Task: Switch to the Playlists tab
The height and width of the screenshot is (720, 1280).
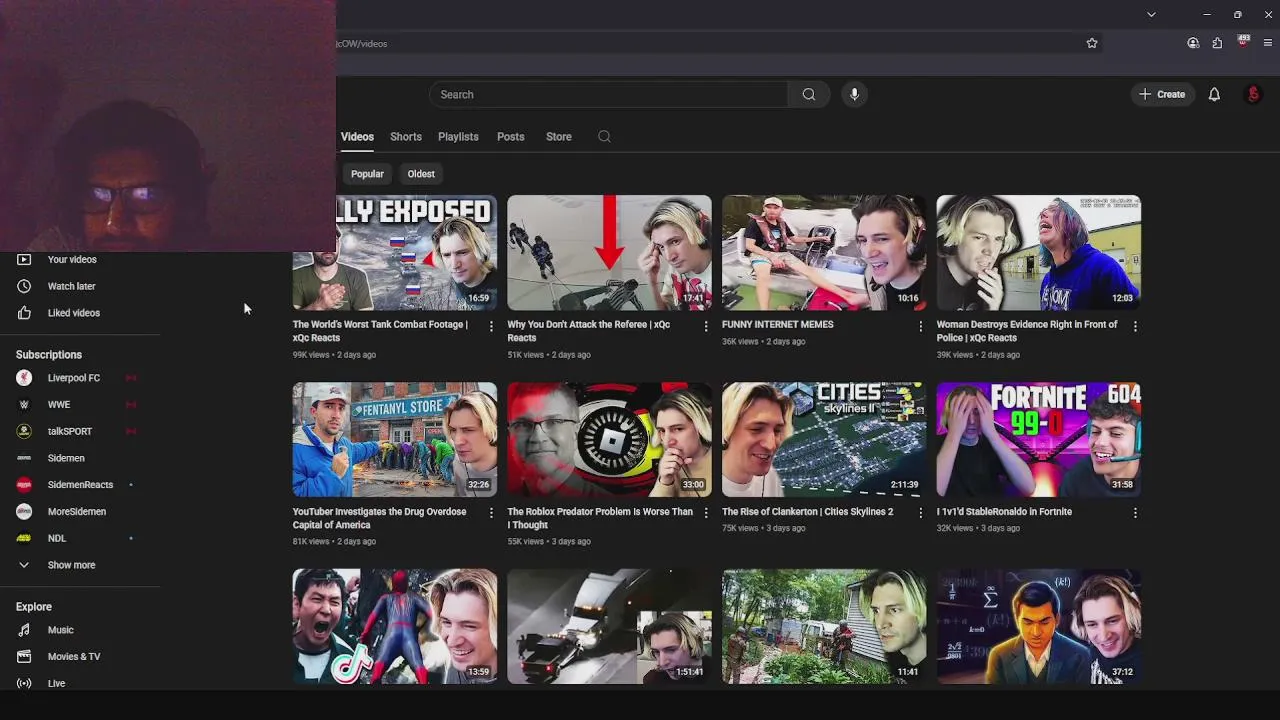Action: [x=458, y=137]
